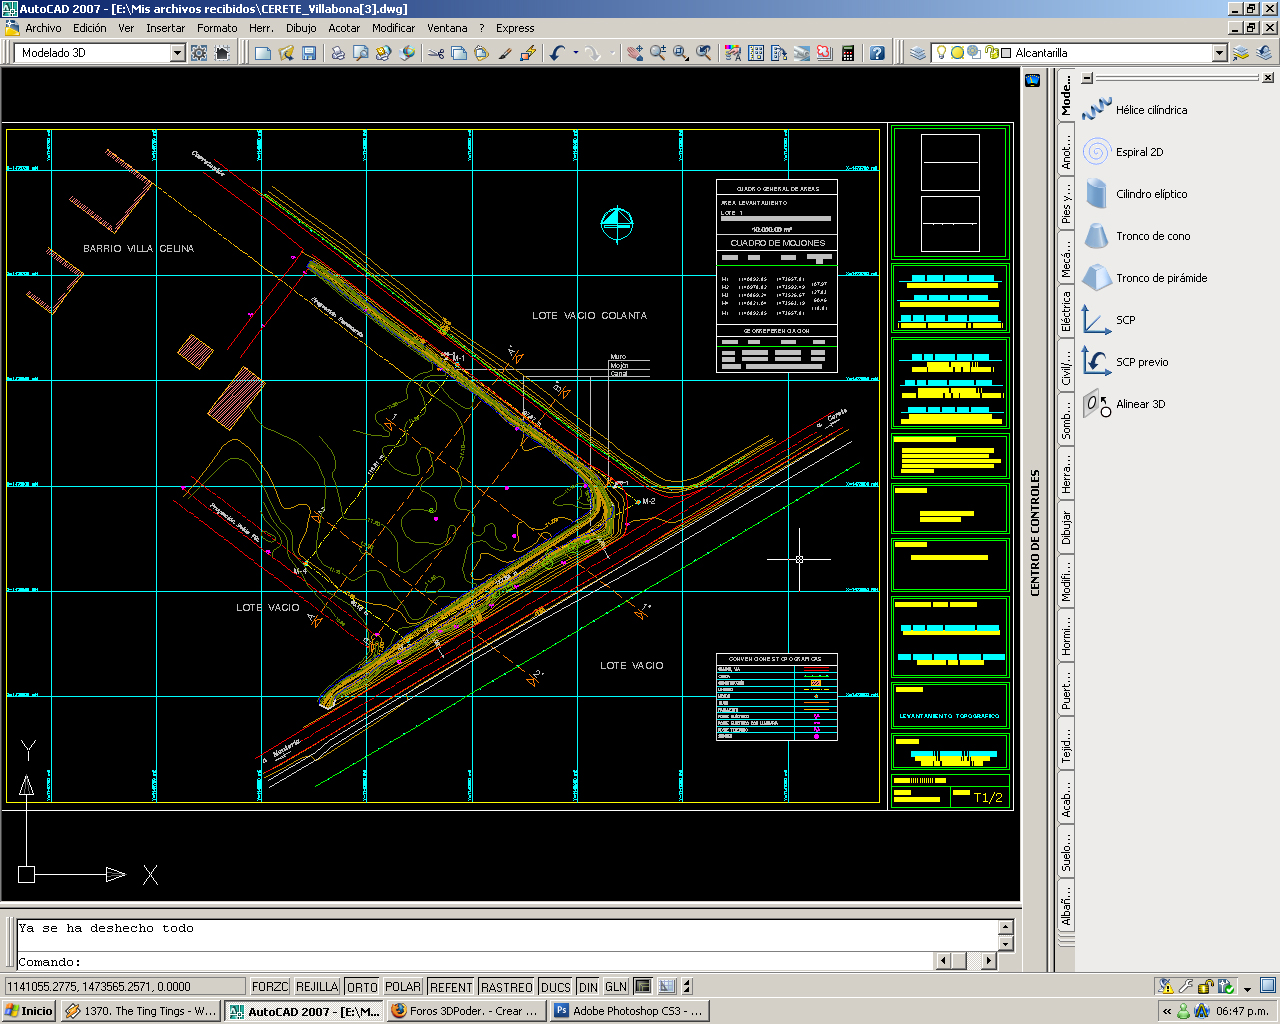The width and height of the screenshot is (1280, 1024).
Task: Select the Alinear 3D tool
Action: pyautogui.click(x=1124, y=404)
